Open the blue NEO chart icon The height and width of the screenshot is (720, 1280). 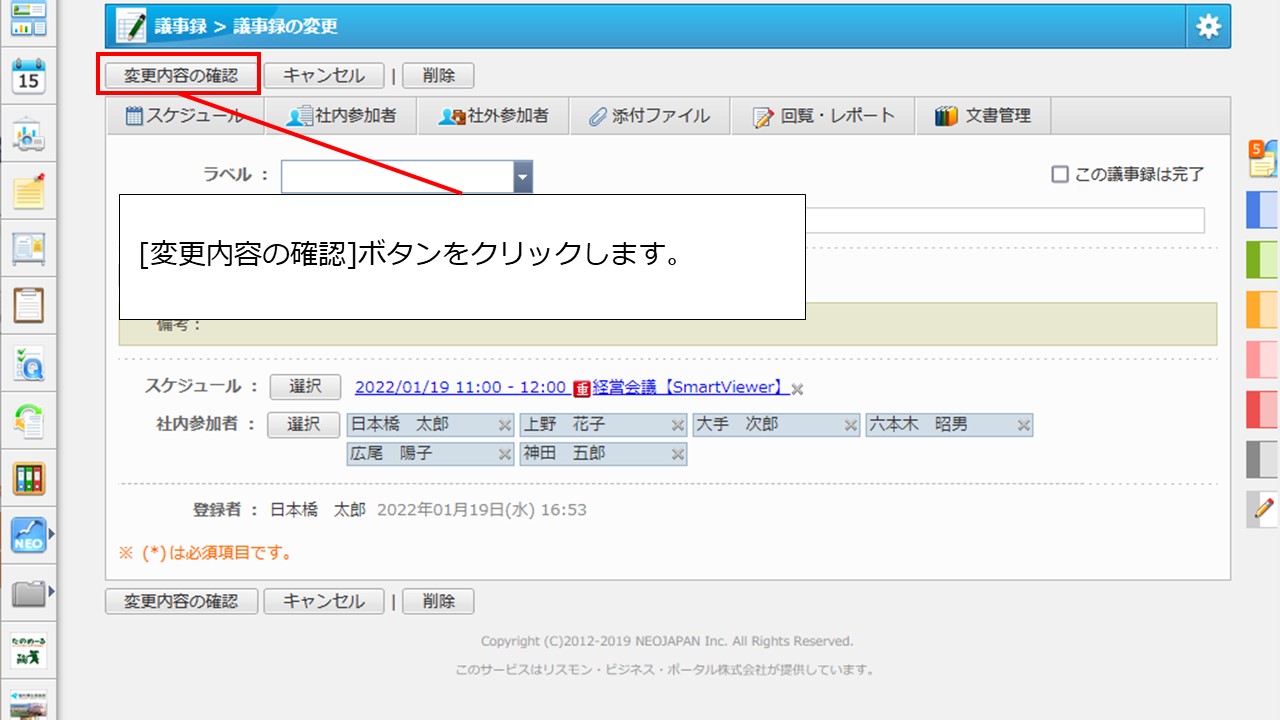click(x=28, y=536)
